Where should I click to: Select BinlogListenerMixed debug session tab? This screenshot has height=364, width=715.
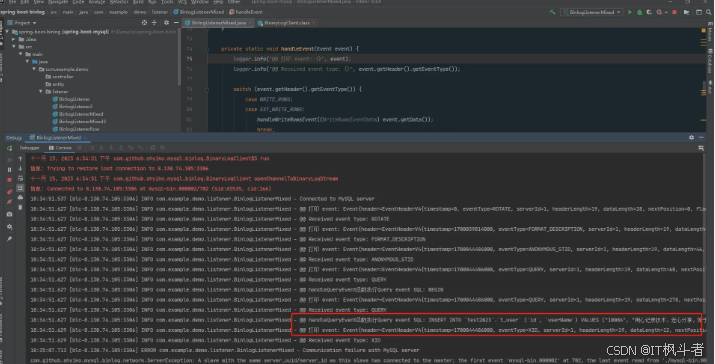click(x=58, y=137)
